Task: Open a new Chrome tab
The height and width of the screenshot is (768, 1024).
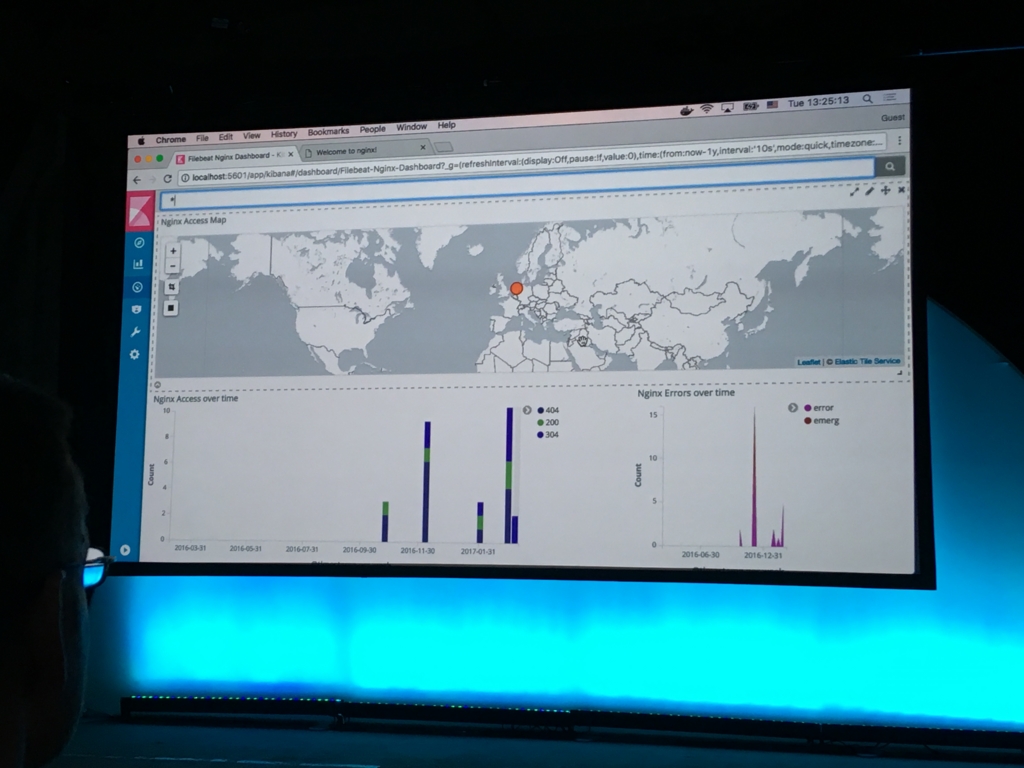Action: pyautogui.click(x=443, y=146)
